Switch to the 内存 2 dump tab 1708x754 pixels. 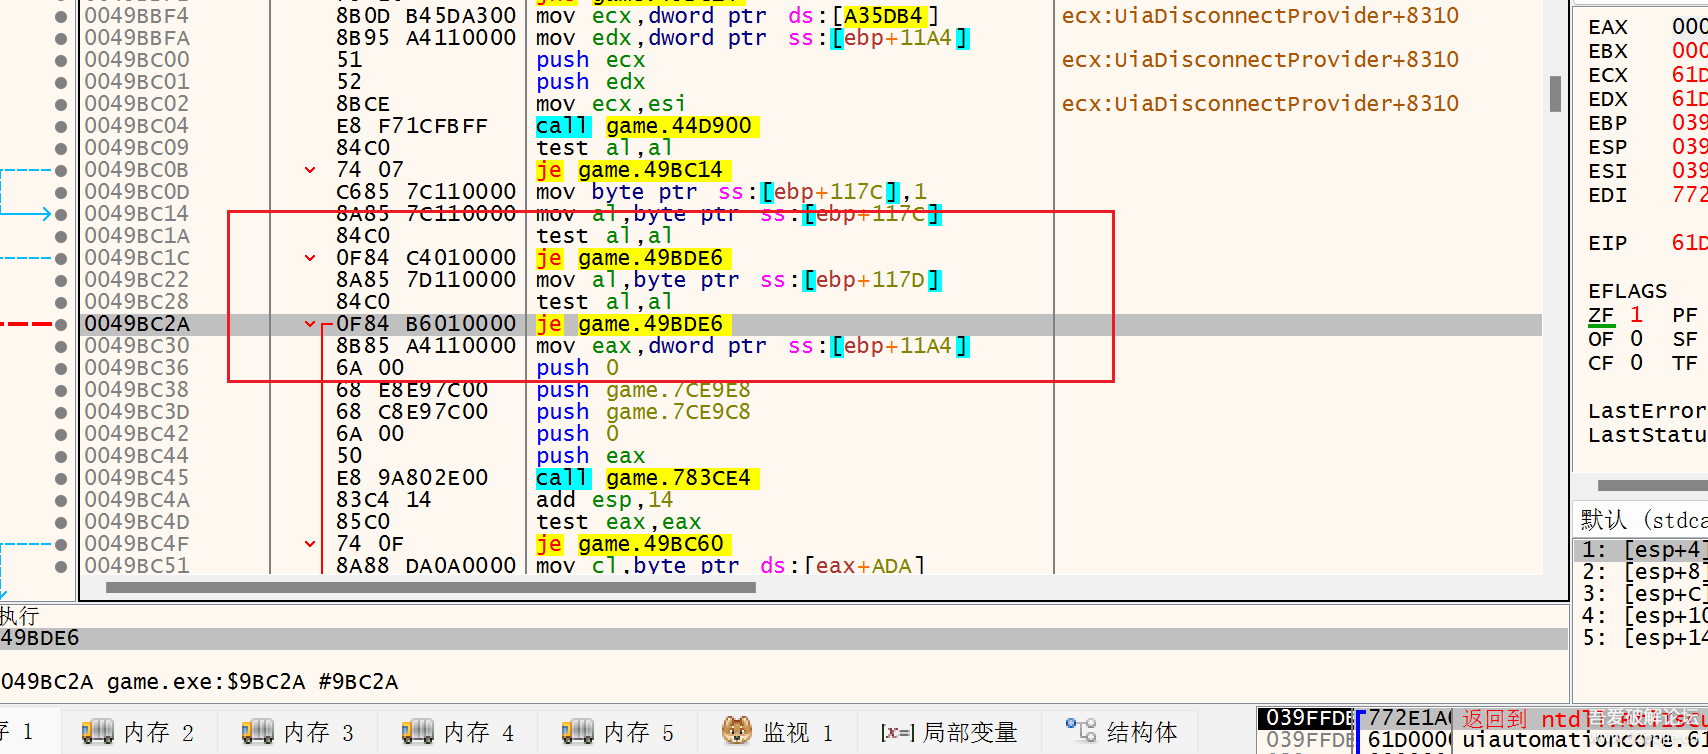coord(138,732)
